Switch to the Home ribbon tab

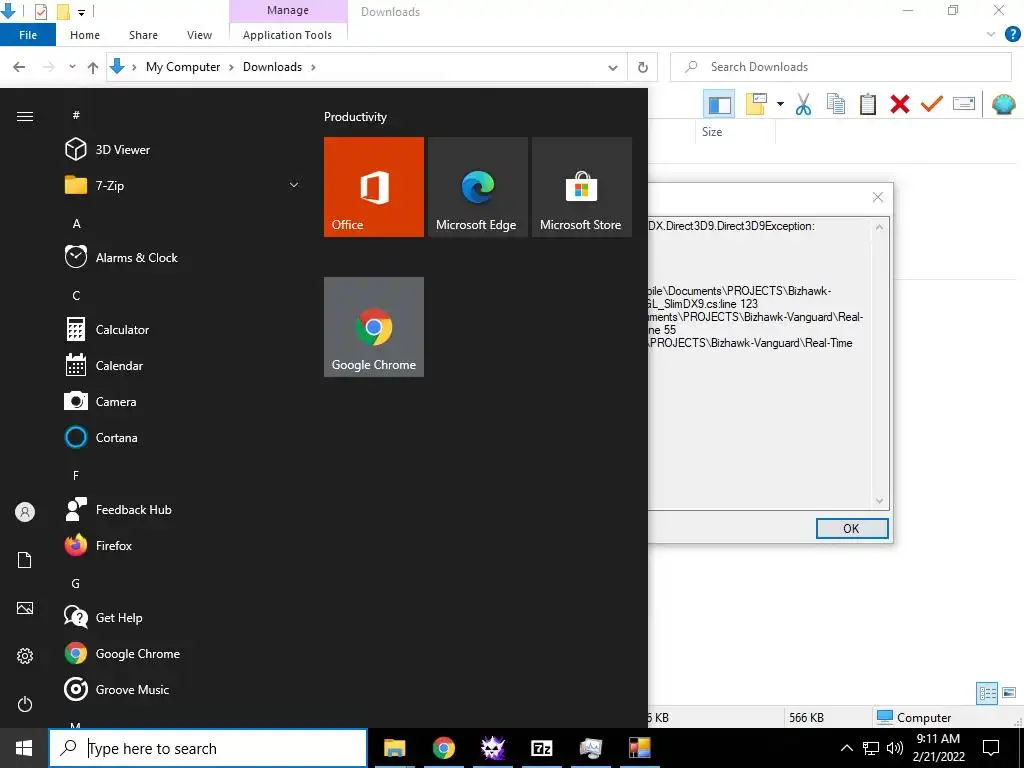pyautogui.click(x=85, y=35)
